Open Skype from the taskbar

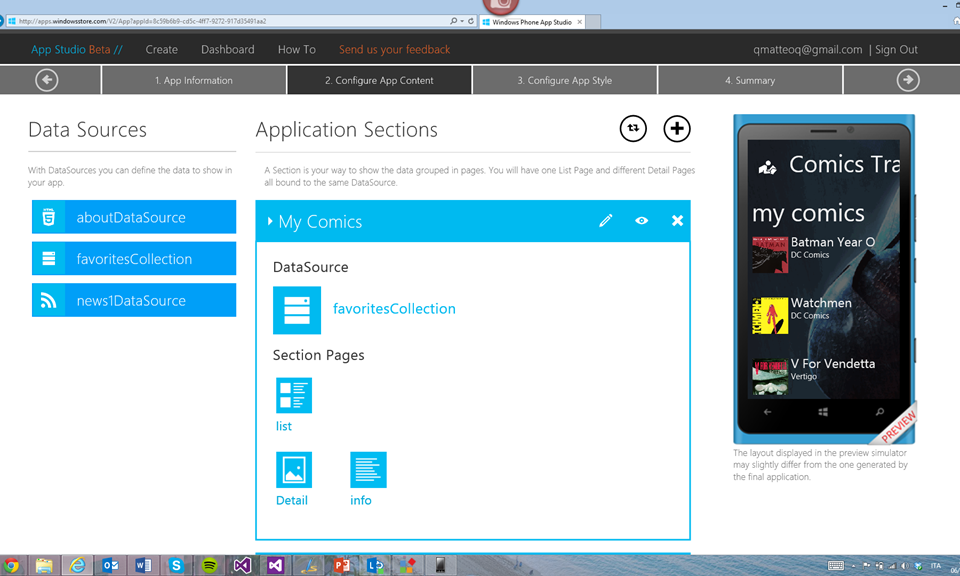(x=176, y=565)
